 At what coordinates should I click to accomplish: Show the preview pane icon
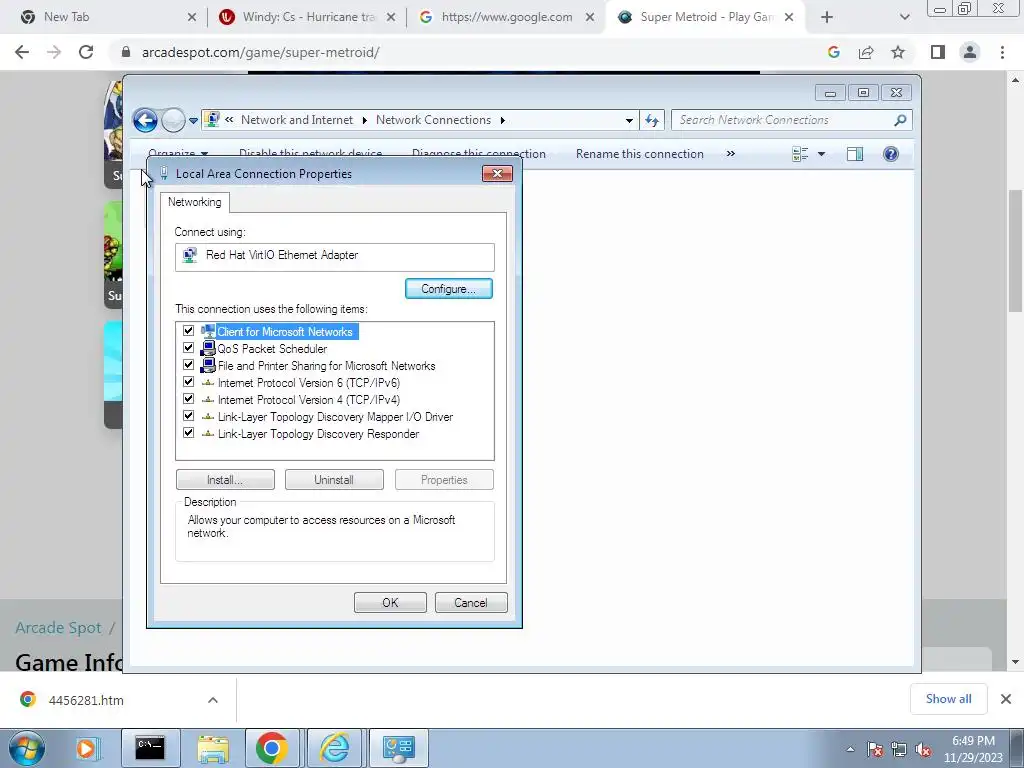[855, 154]
